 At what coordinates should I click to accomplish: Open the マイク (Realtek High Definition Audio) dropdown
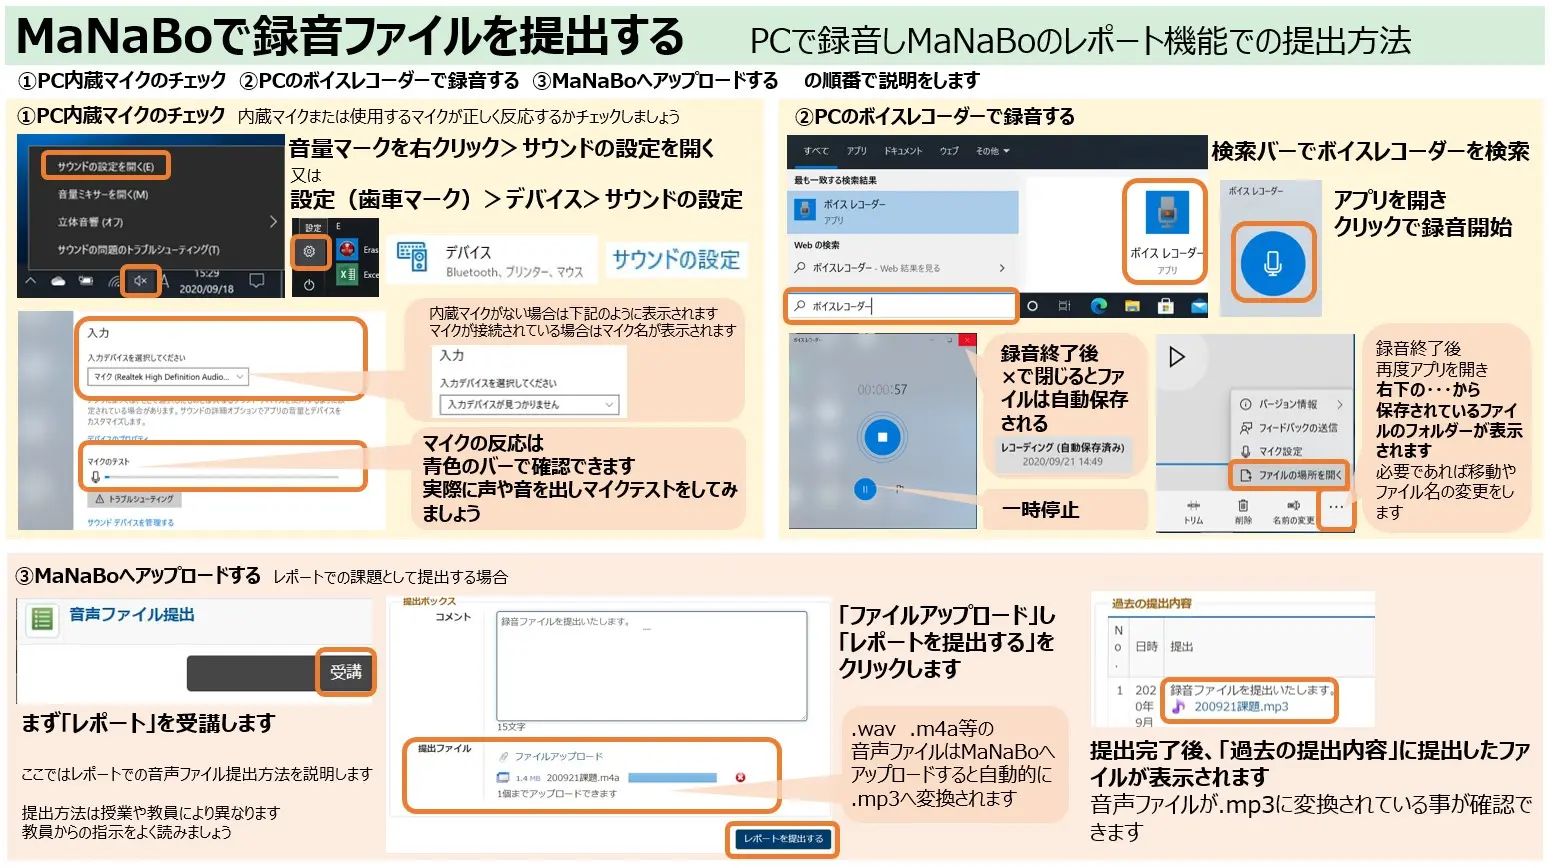coord(168,377)
